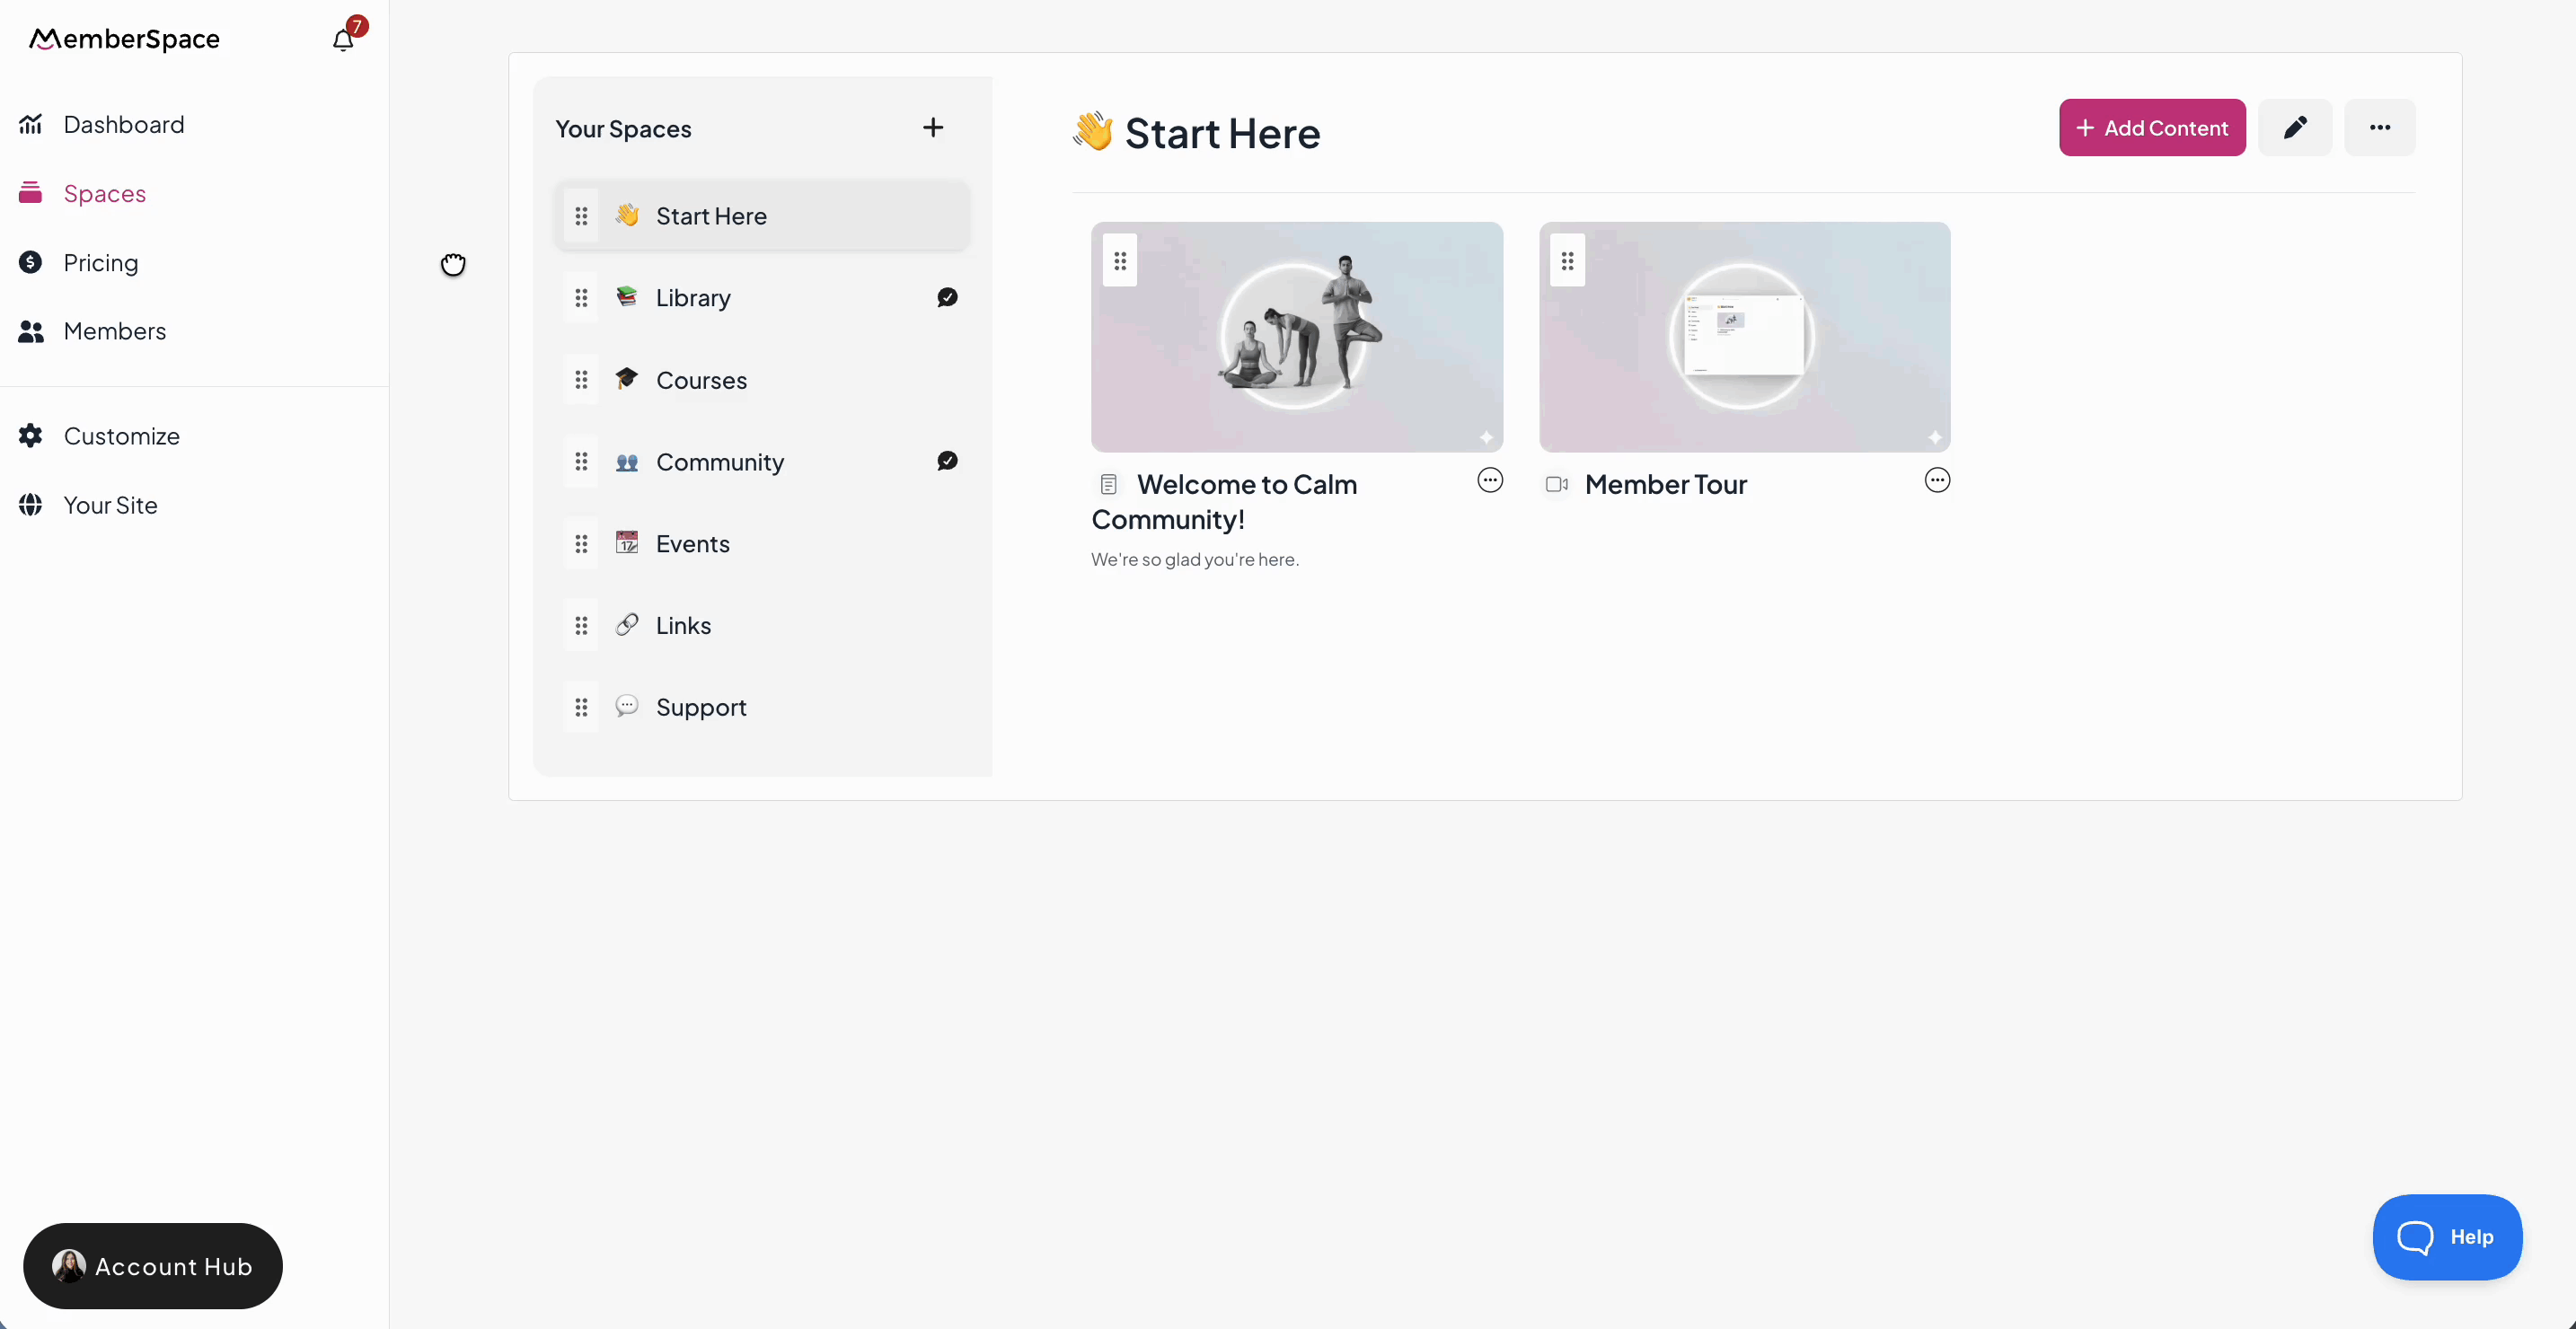Open options menu for Member Tour
The image size is (2576, 1329).
click(x=1936, y=481)
